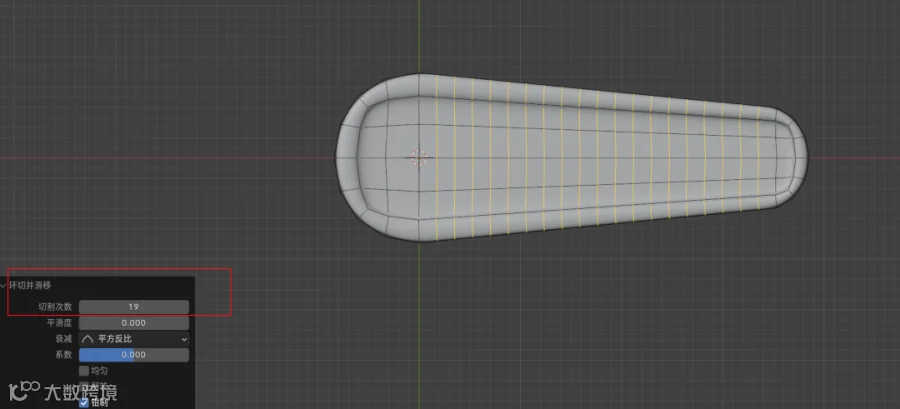Click the 大数跨境 watermark logo icon
900x409 pixels.
pos(25,392)
